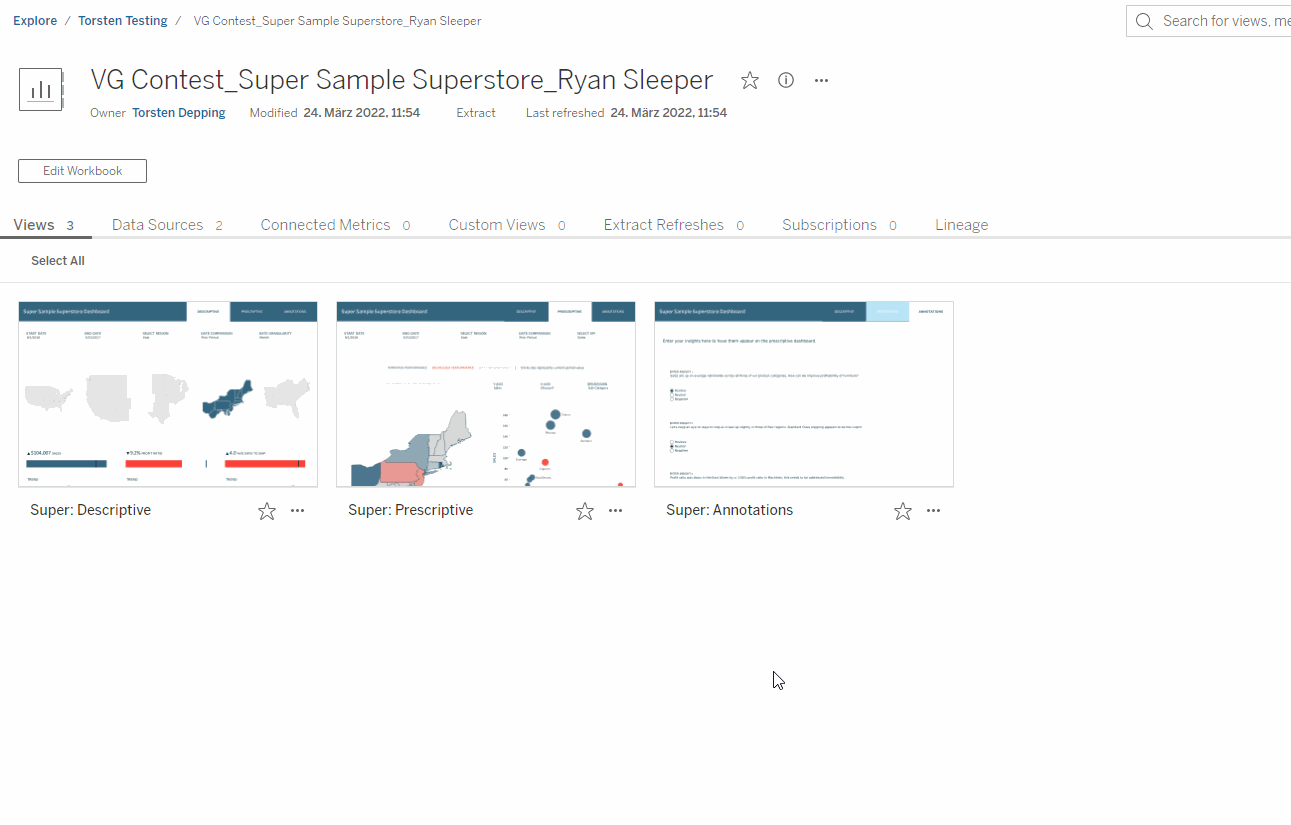
Task: Open owner Torsten Depping profile link
Action: point(179,113)
